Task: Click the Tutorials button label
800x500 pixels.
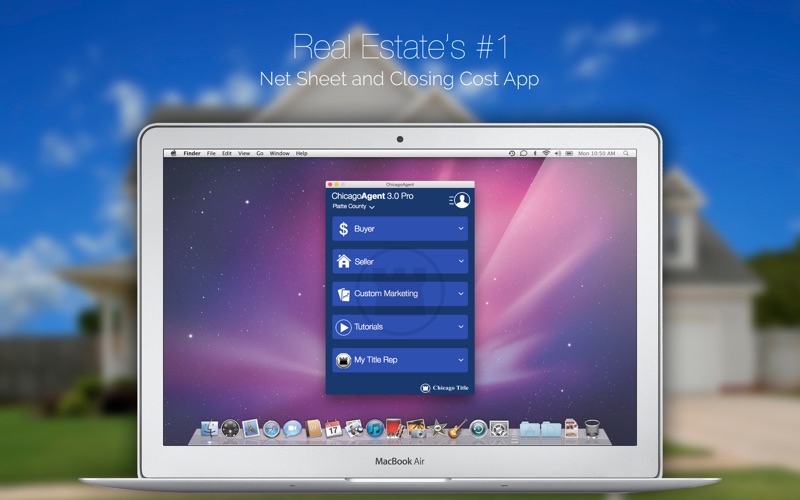Action: point(368,327)
